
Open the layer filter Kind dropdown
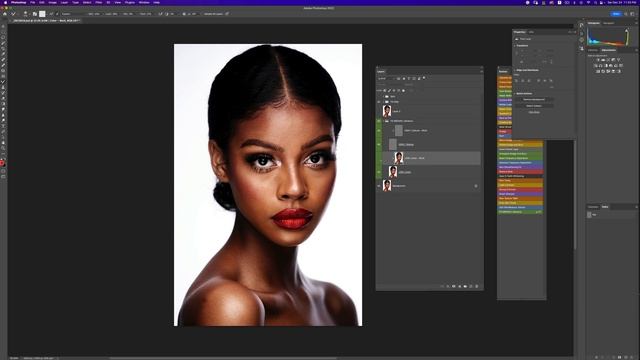(386, 78)
